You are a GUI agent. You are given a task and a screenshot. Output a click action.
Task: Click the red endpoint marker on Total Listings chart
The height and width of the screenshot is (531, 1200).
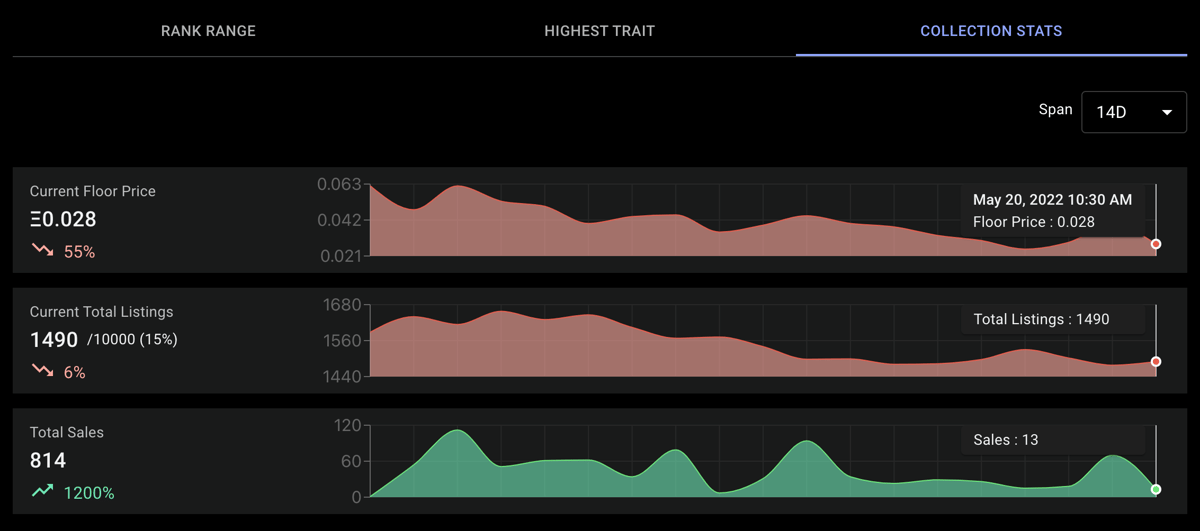pyautogui.click(x=1156, y=362)
